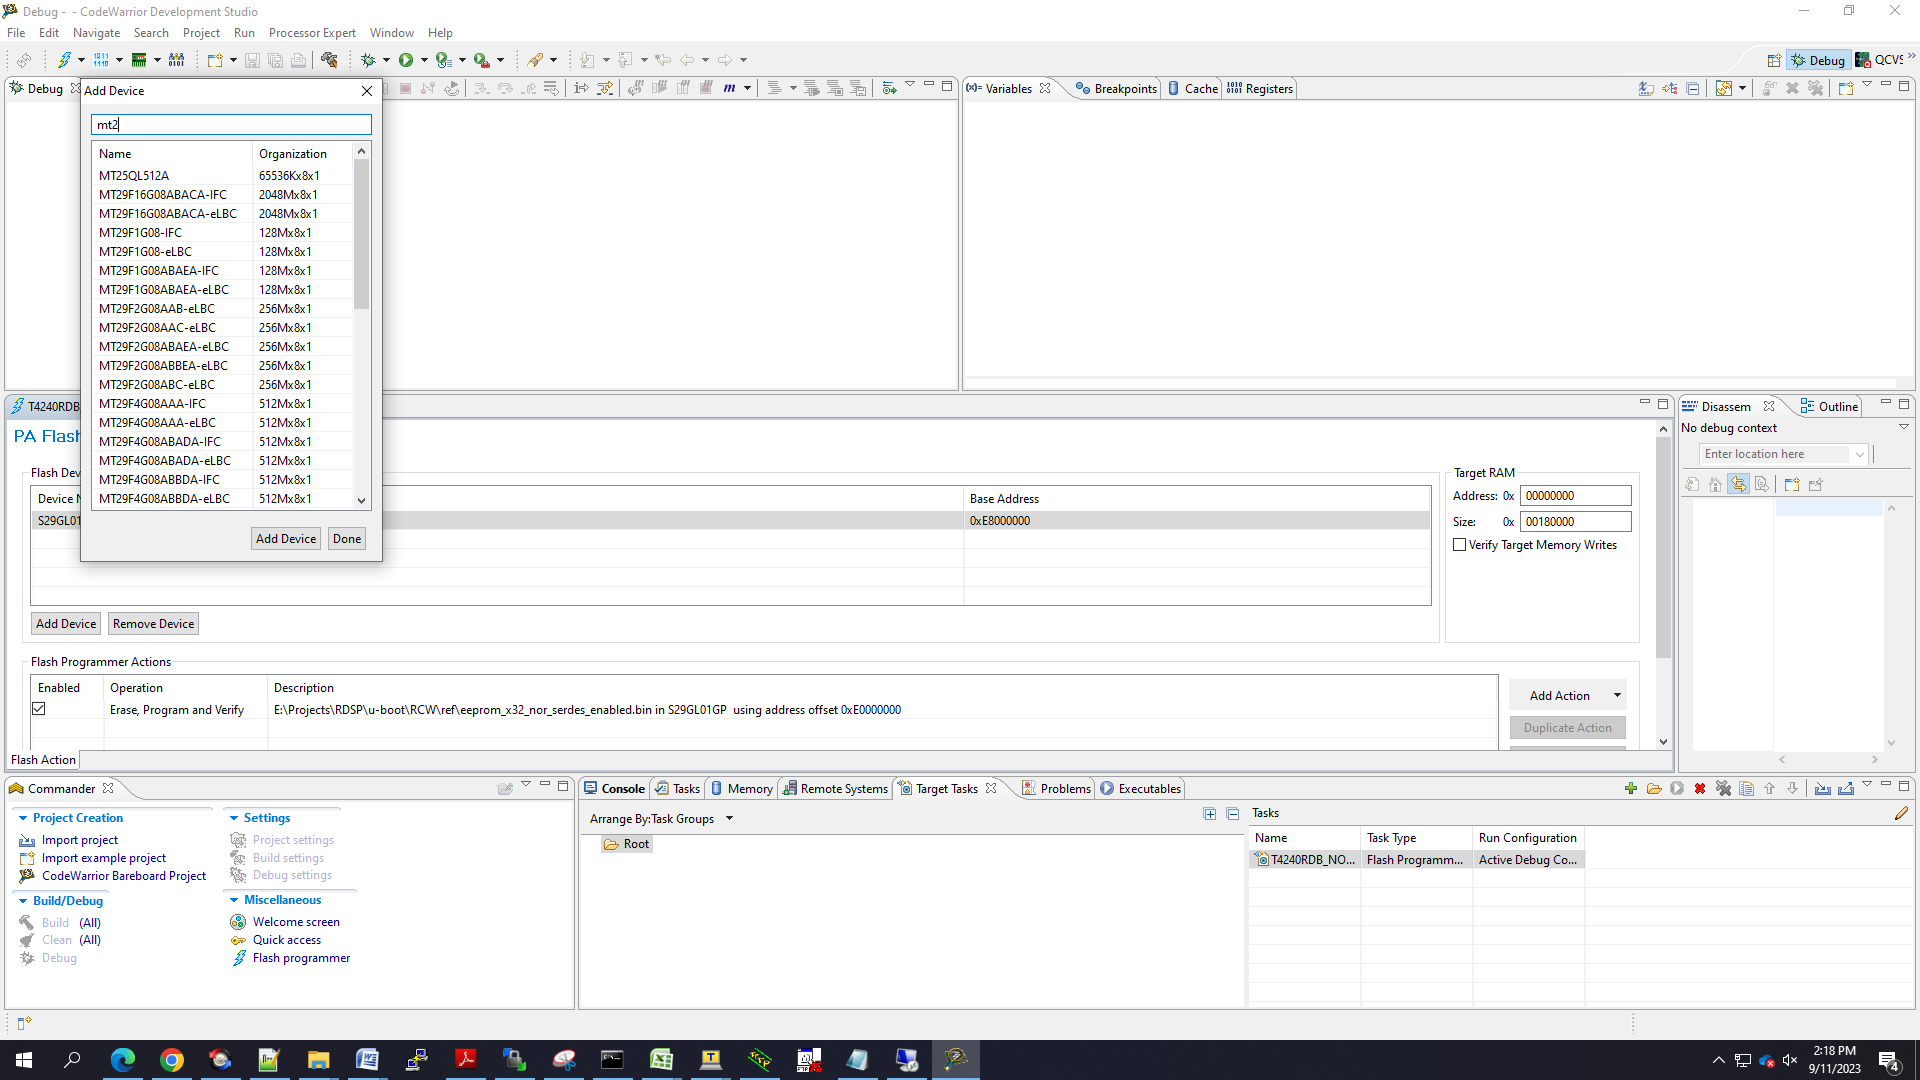Collapse the Project Creation section
The width and height of the screenshot is (1920, 1080).
pos(23,818)
